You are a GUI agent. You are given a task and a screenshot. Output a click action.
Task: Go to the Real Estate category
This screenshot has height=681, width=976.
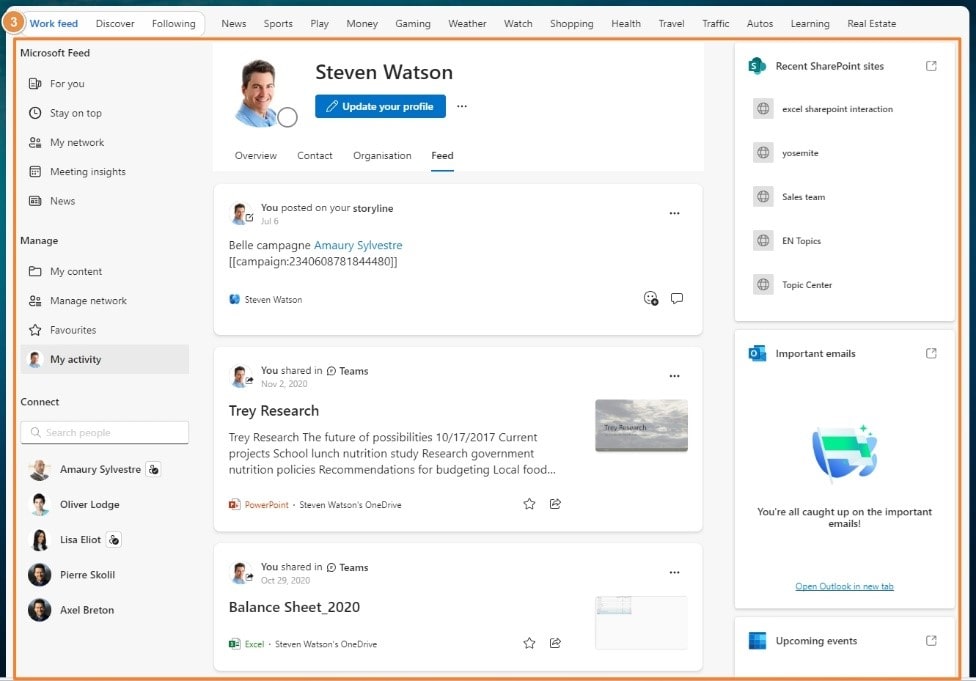pyautogui.click(x=871, y=24)
